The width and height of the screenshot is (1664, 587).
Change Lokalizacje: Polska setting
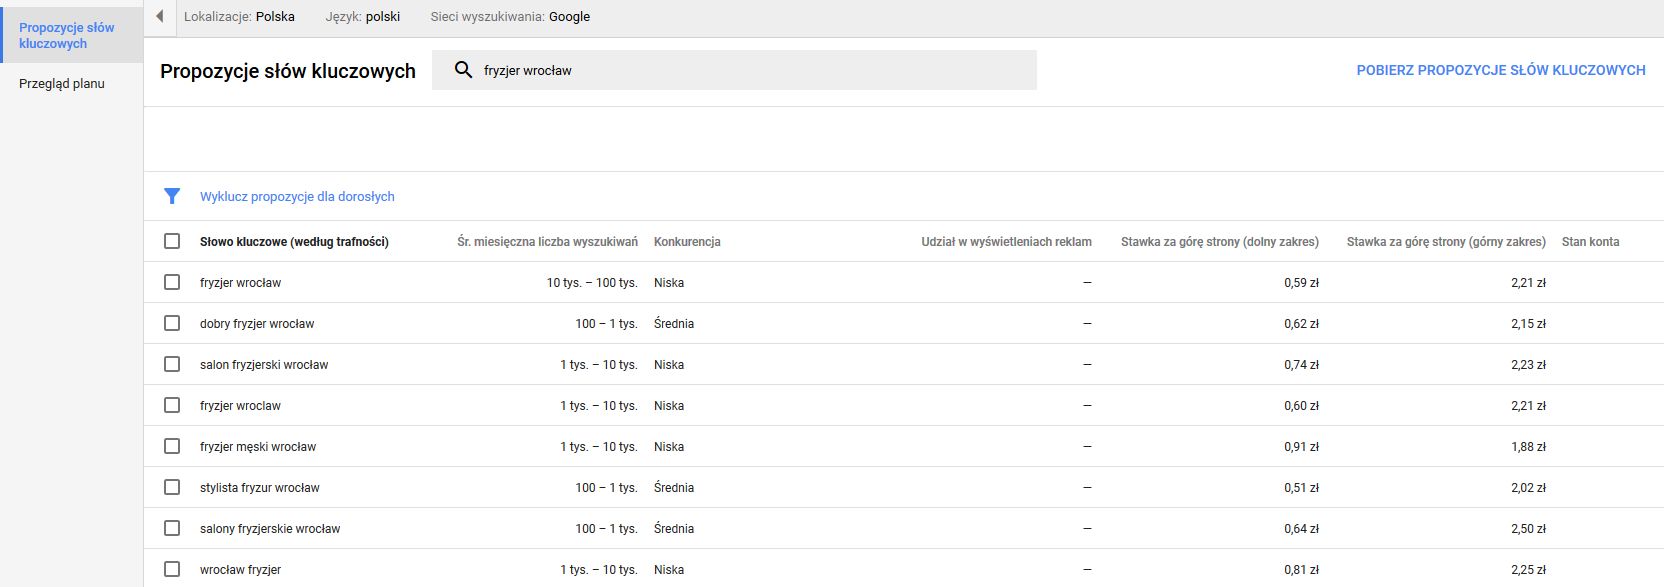pyautogui.click(x=239, y=16)
